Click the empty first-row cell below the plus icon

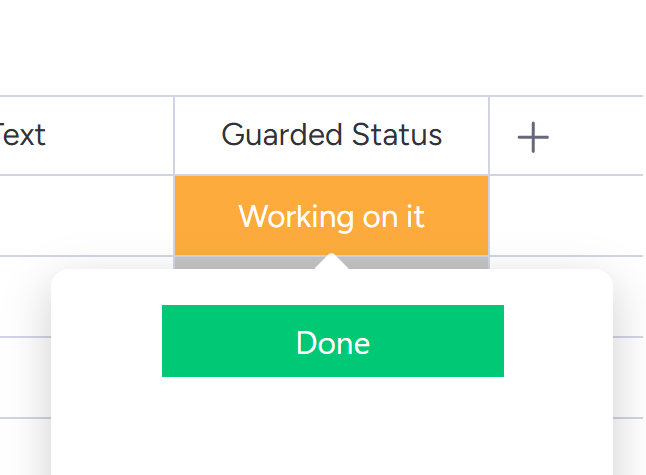pos(566,216)
